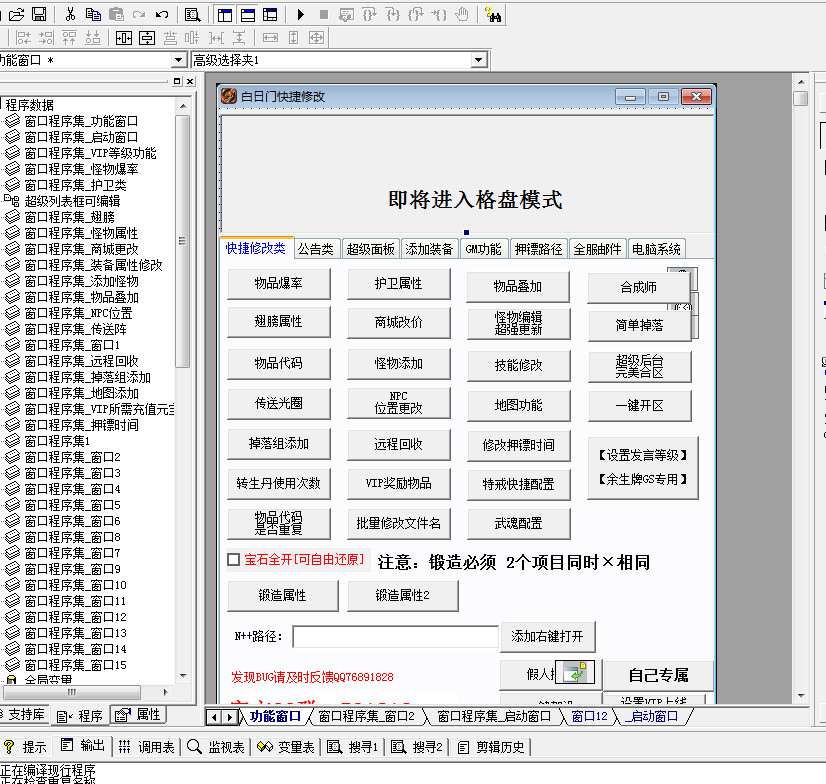Open the 搜寻2 results tab

point(417,747)
